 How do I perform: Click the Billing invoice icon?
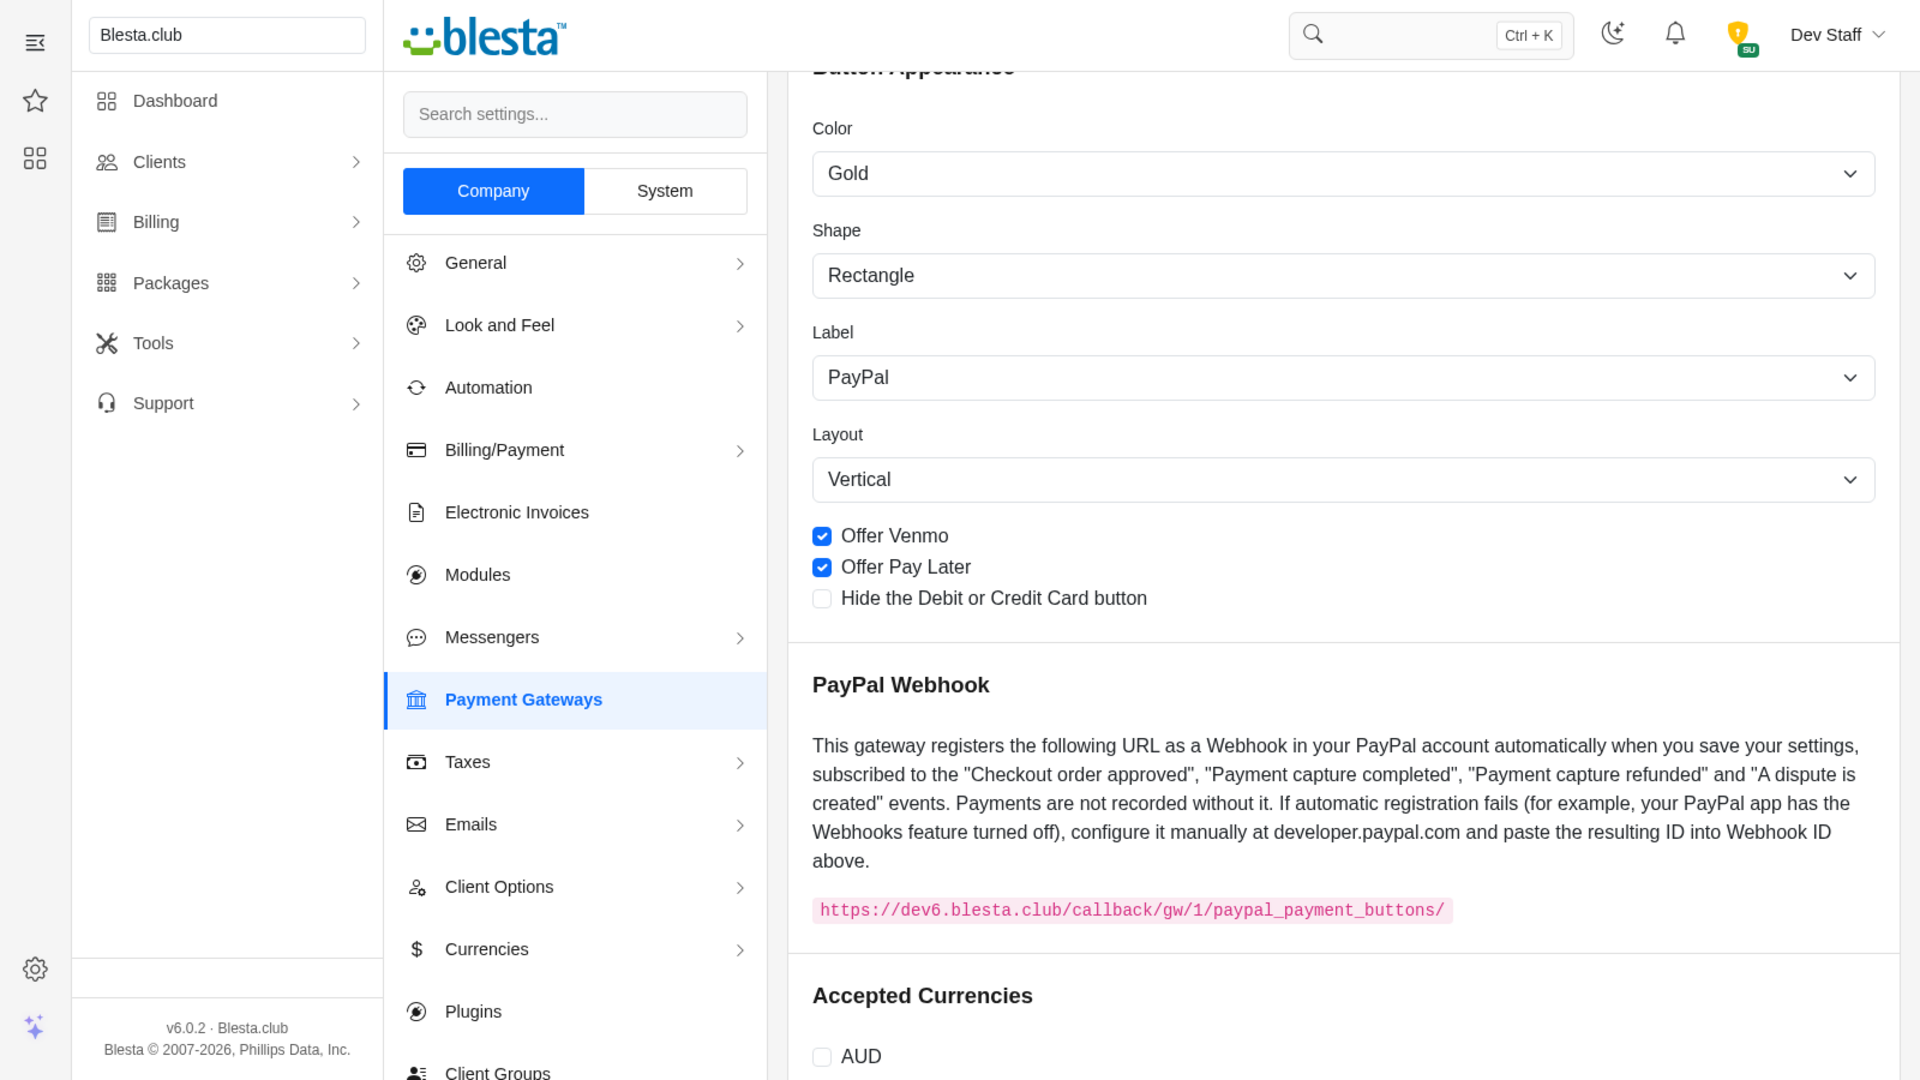click(107, 222)
